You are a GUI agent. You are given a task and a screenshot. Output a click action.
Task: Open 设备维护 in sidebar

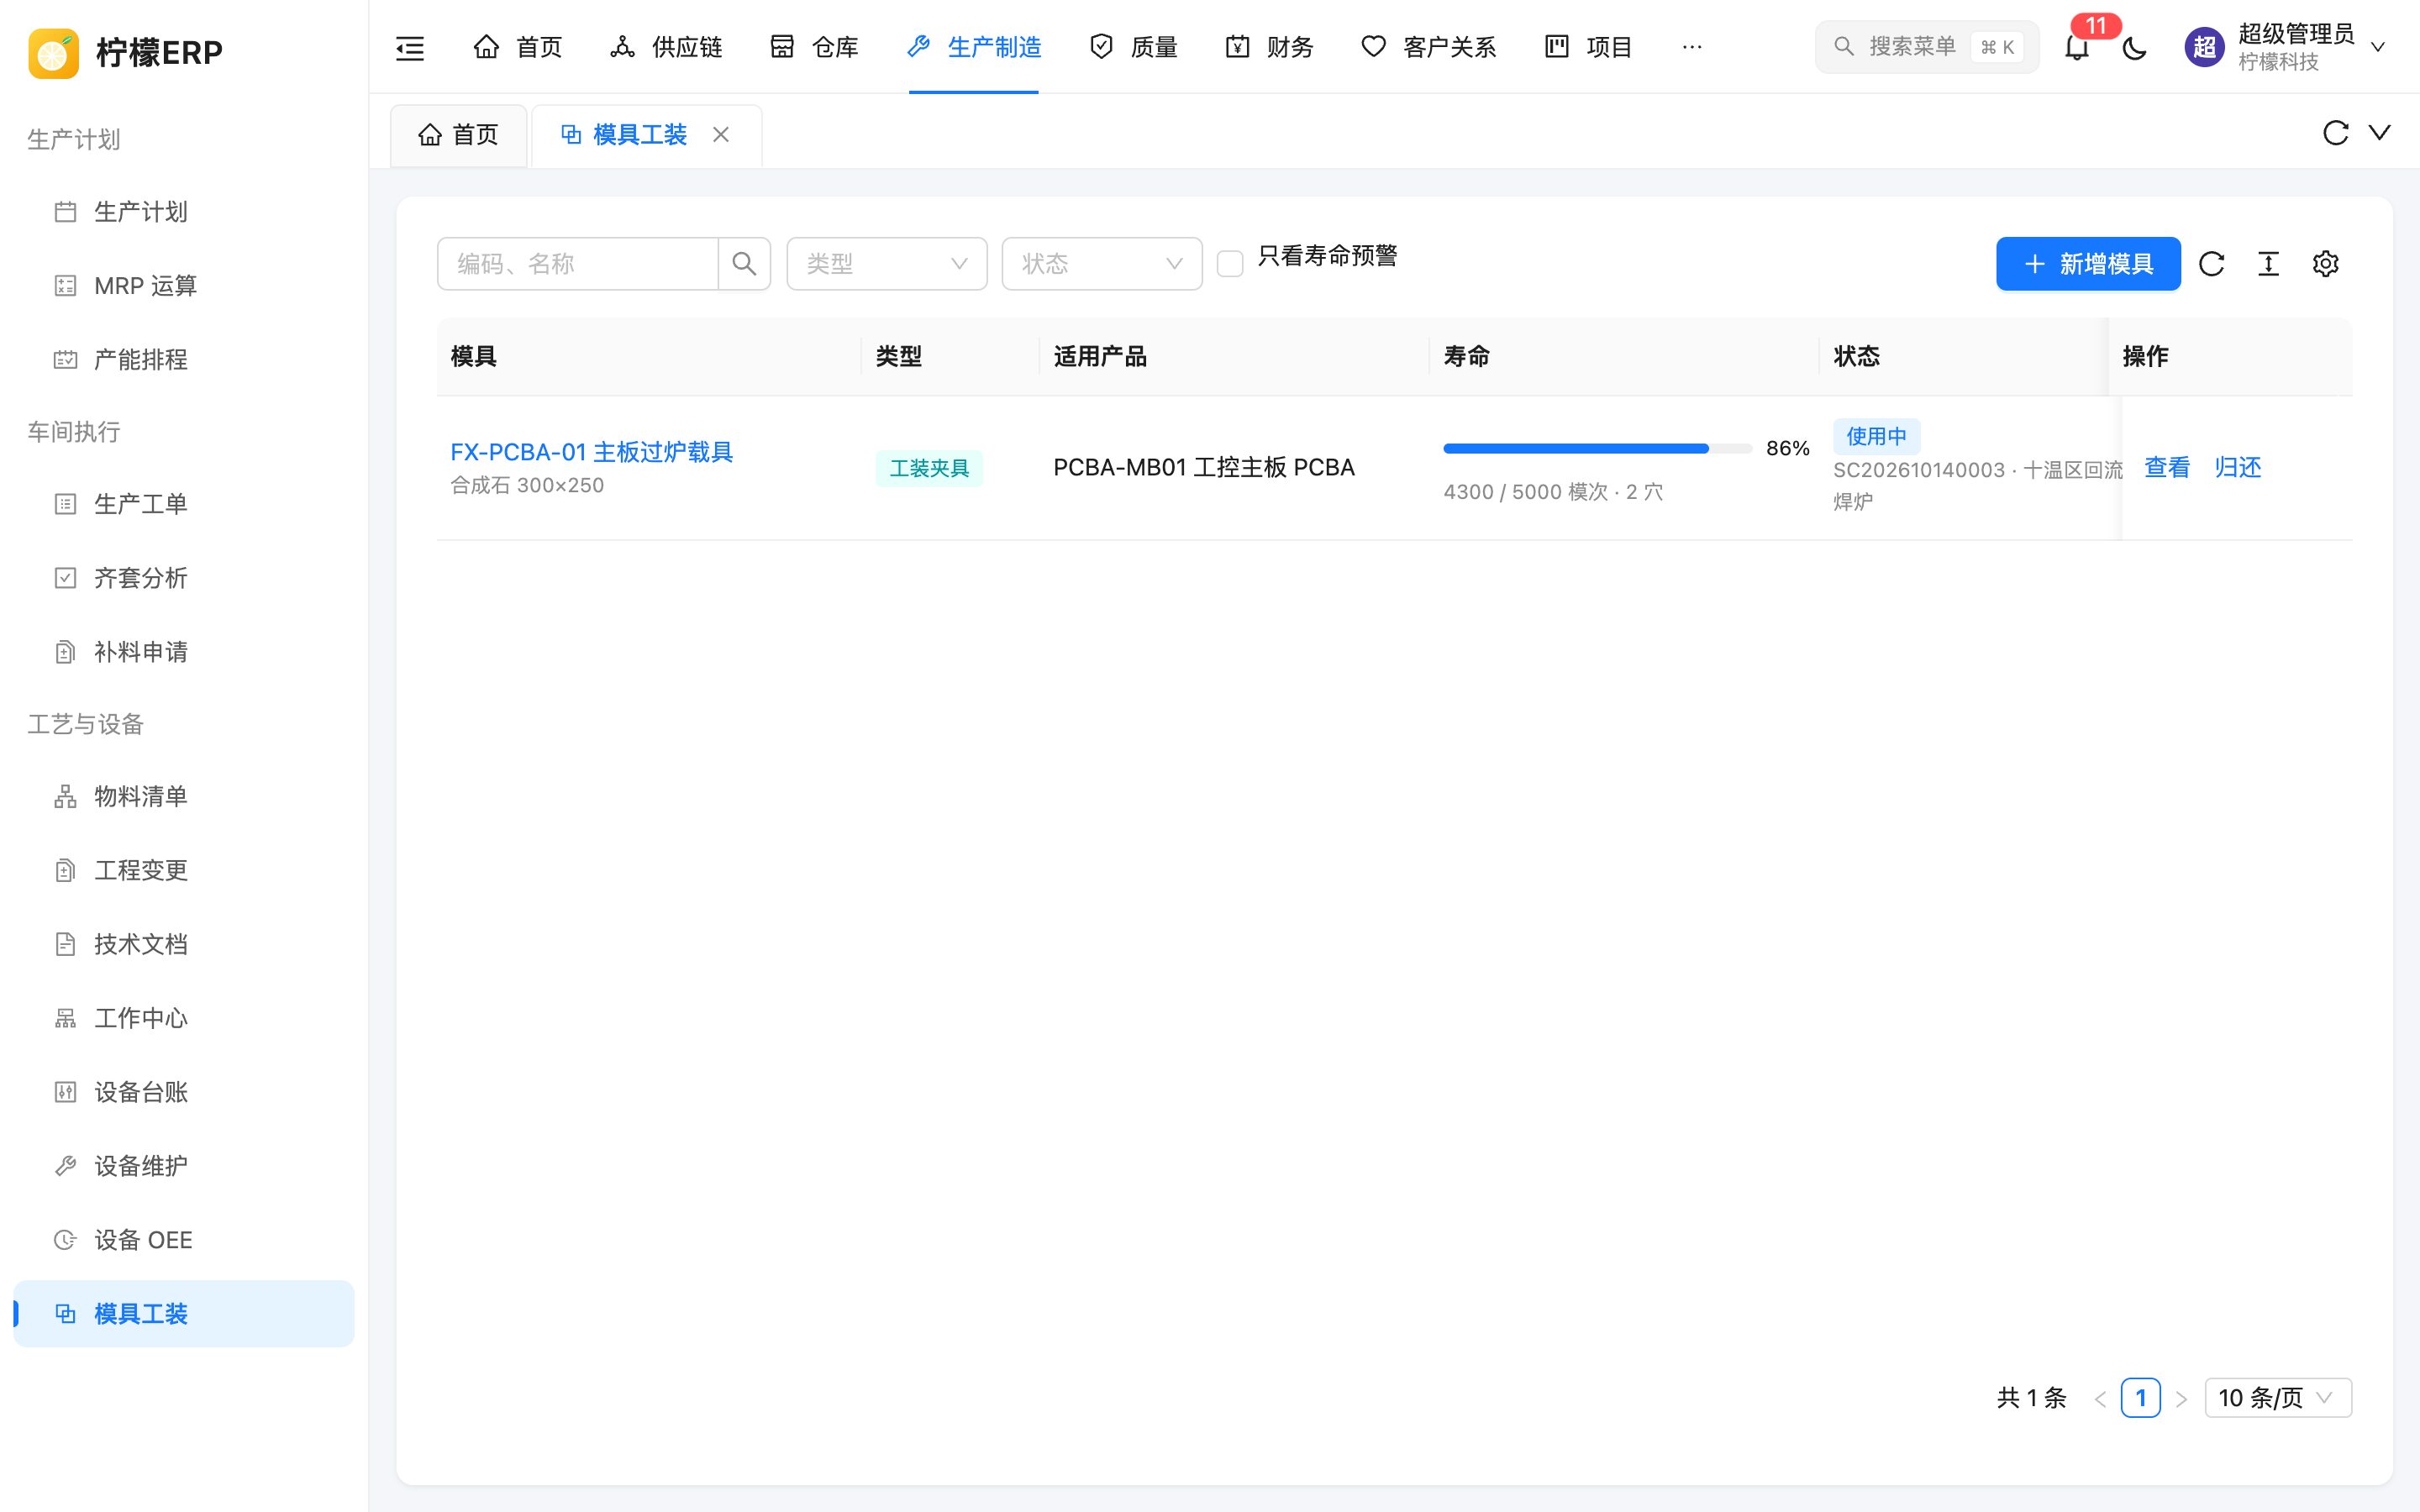tap(184, 1166)
